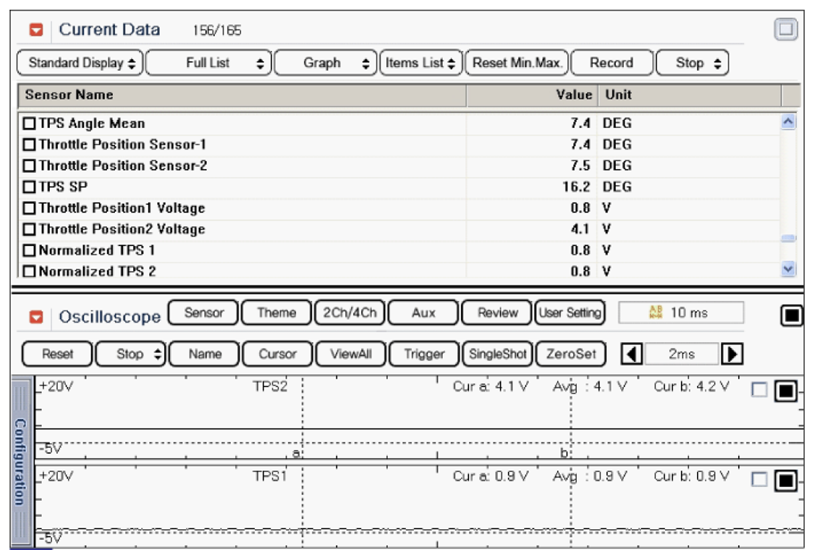814x559 pixels.
Task: Click the maximize icon of Current Data panel
Action: [786, 30]
